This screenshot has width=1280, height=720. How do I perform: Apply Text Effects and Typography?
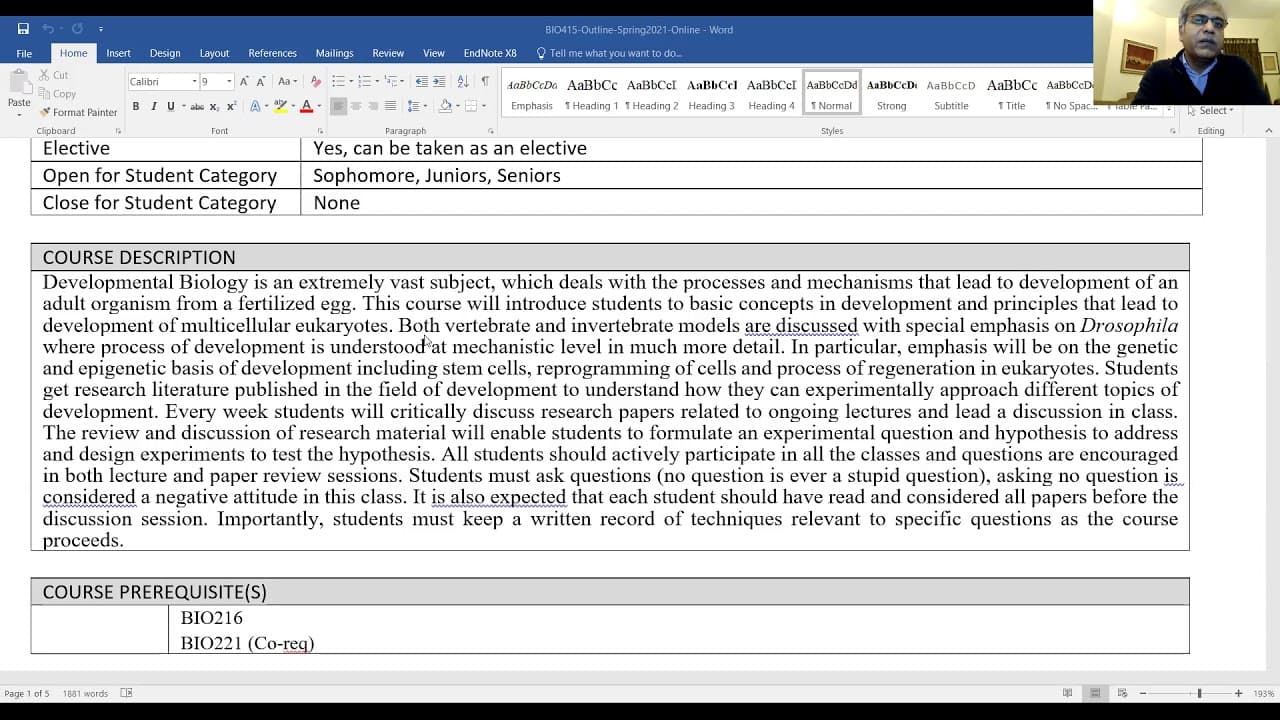pyautogui.click(x=257, y=106)
